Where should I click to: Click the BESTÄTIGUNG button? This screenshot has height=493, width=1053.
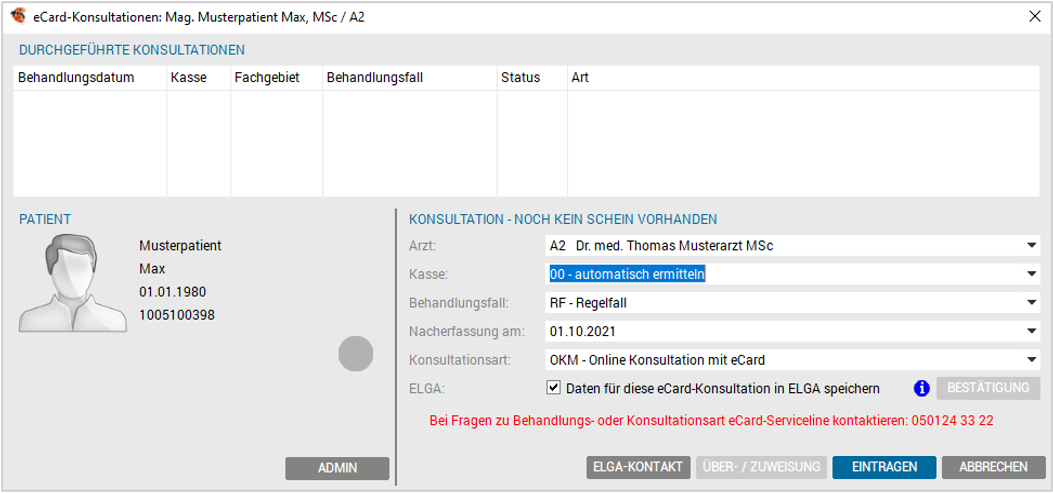pos(988,388)
